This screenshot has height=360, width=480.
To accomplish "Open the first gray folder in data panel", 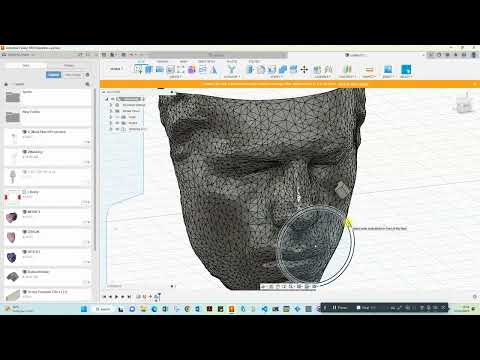I will coord(13,97).
